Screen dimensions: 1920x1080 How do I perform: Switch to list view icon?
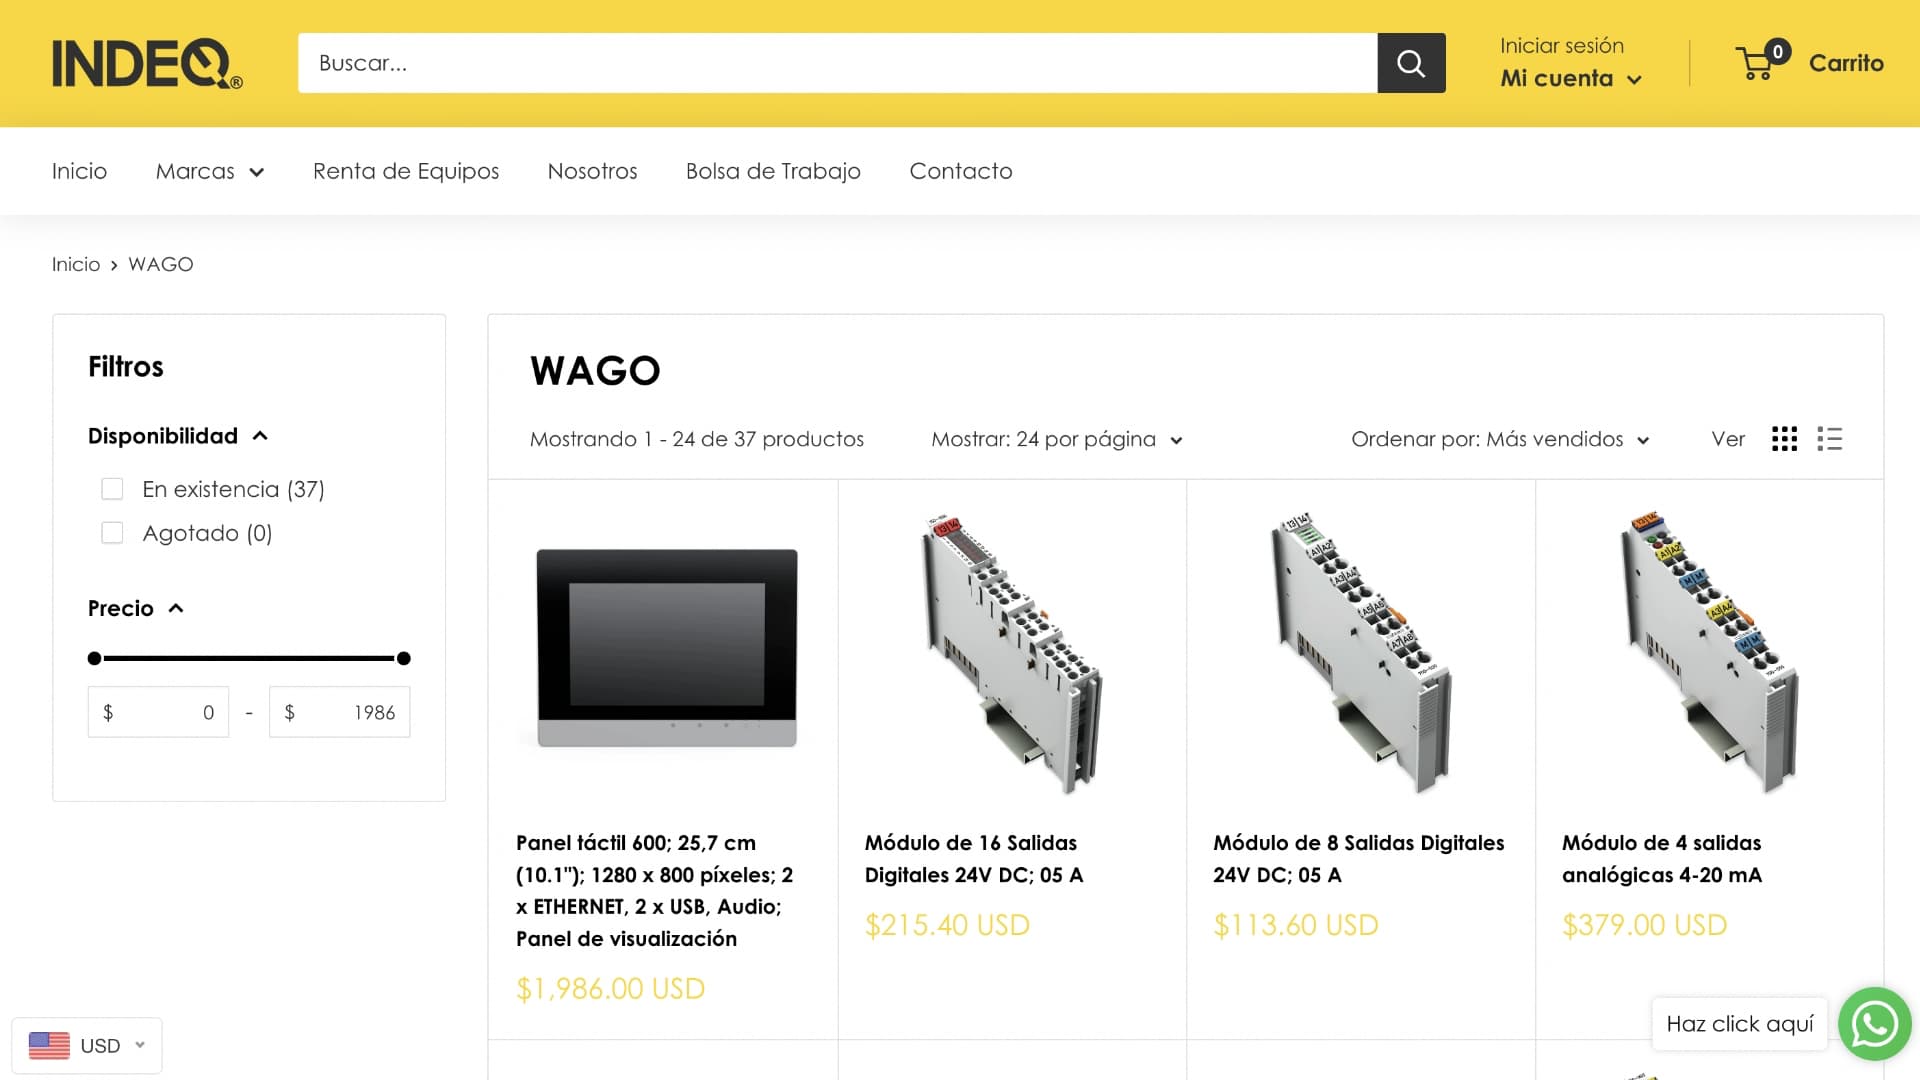tap(1830, 439)
